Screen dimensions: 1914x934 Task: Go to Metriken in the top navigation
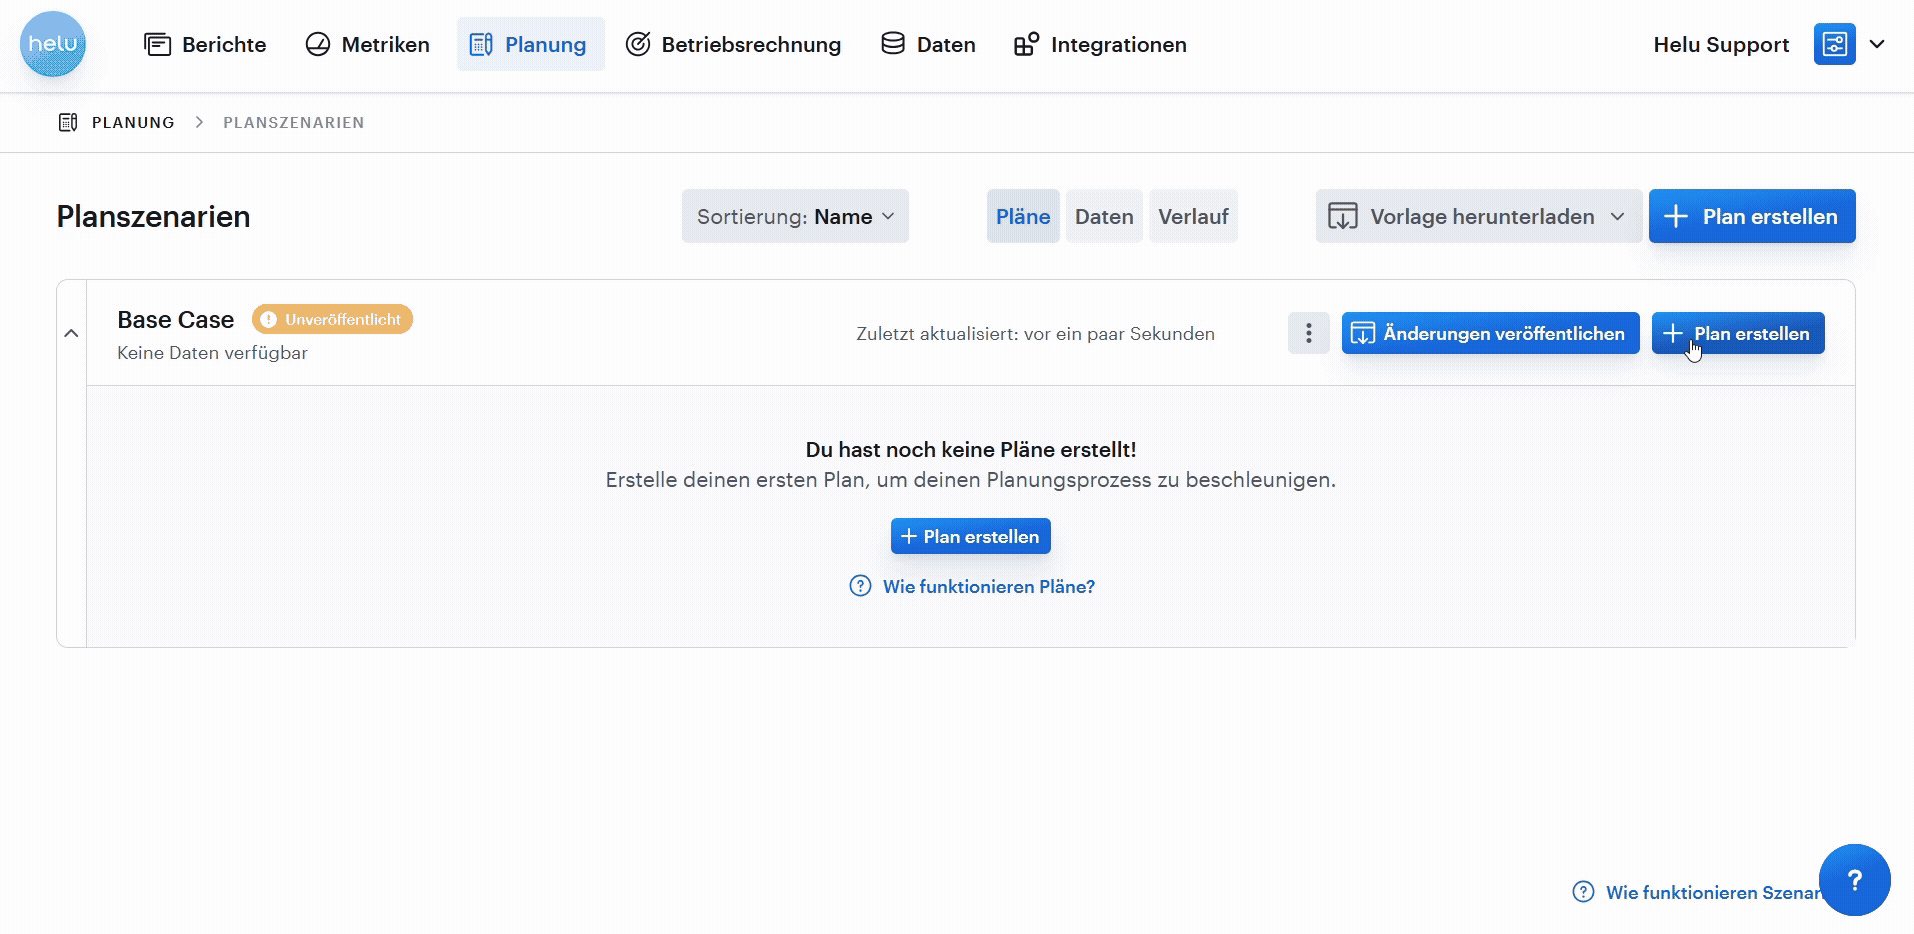367,44
